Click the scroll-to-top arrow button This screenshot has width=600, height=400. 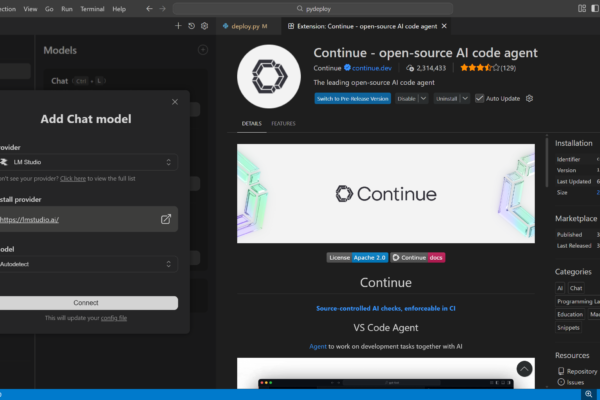(525, 369)
